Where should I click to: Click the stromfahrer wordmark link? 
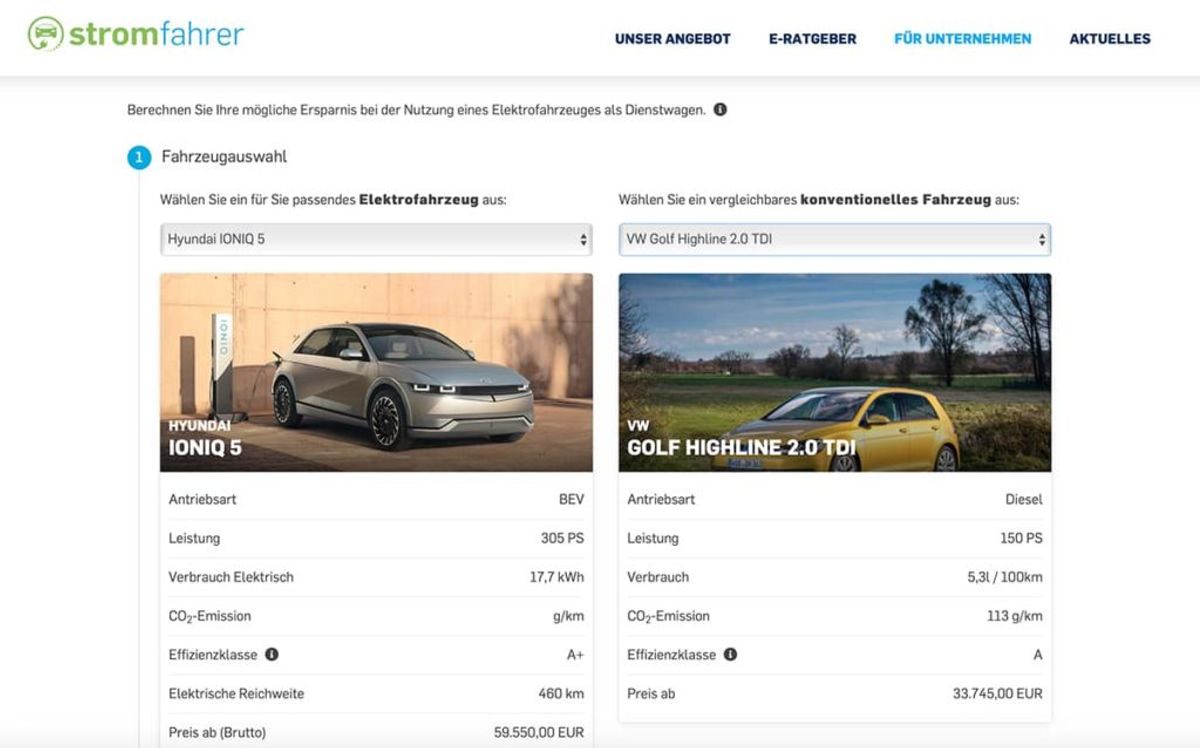(157, 35)
